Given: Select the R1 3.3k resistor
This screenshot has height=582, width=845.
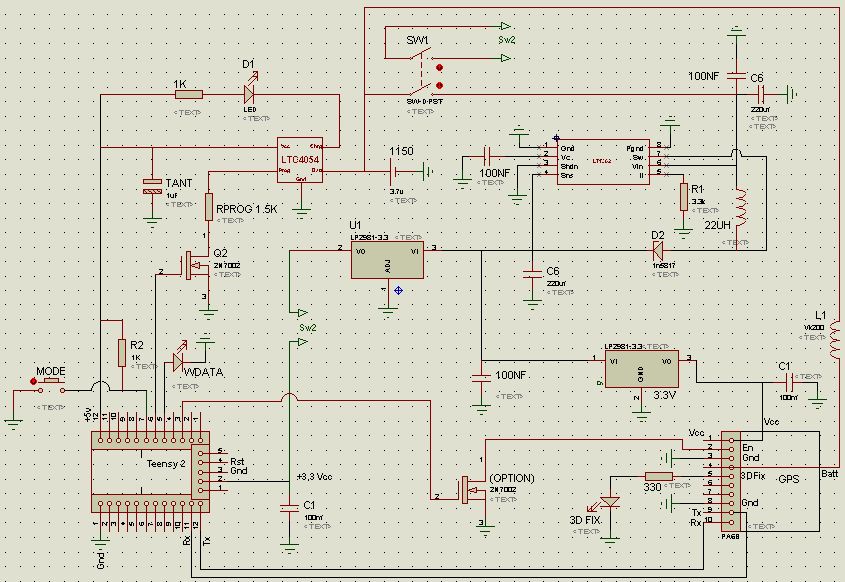Looking at the screenshot, I should coord(683,197).
